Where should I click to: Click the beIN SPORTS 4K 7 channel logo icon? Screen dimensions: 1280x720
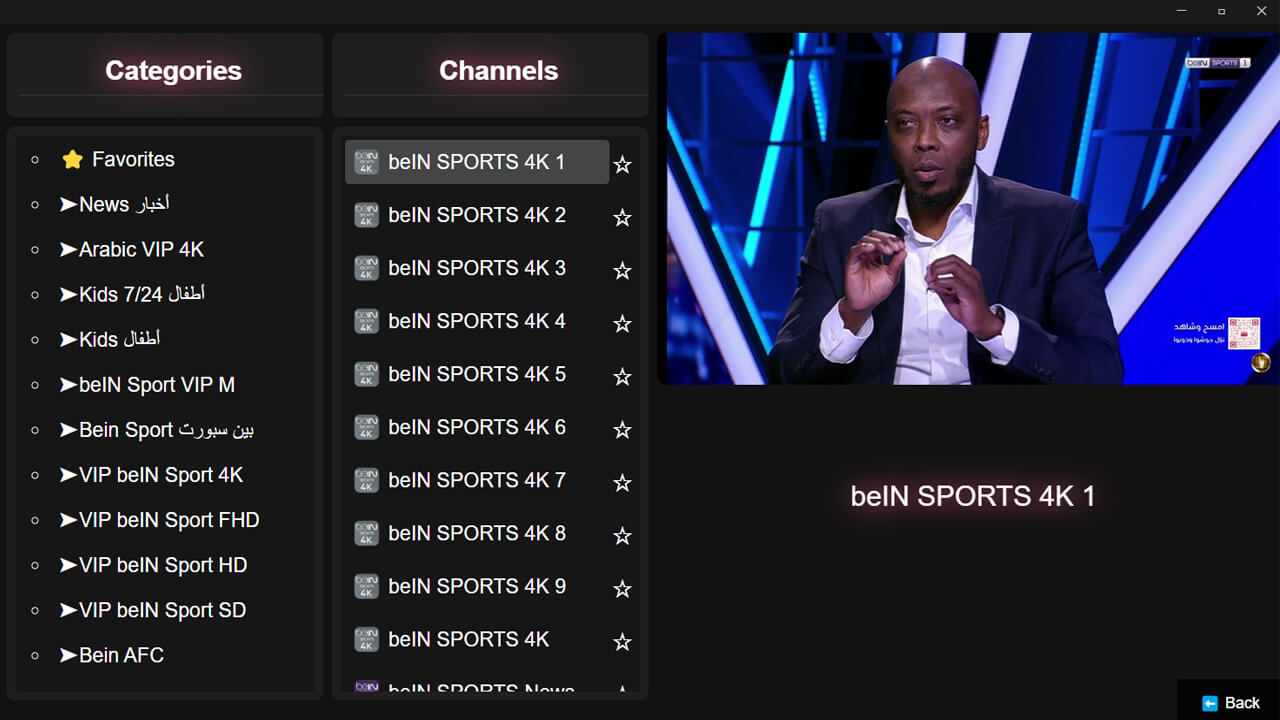pyautogui.click(x=367, y=480)
